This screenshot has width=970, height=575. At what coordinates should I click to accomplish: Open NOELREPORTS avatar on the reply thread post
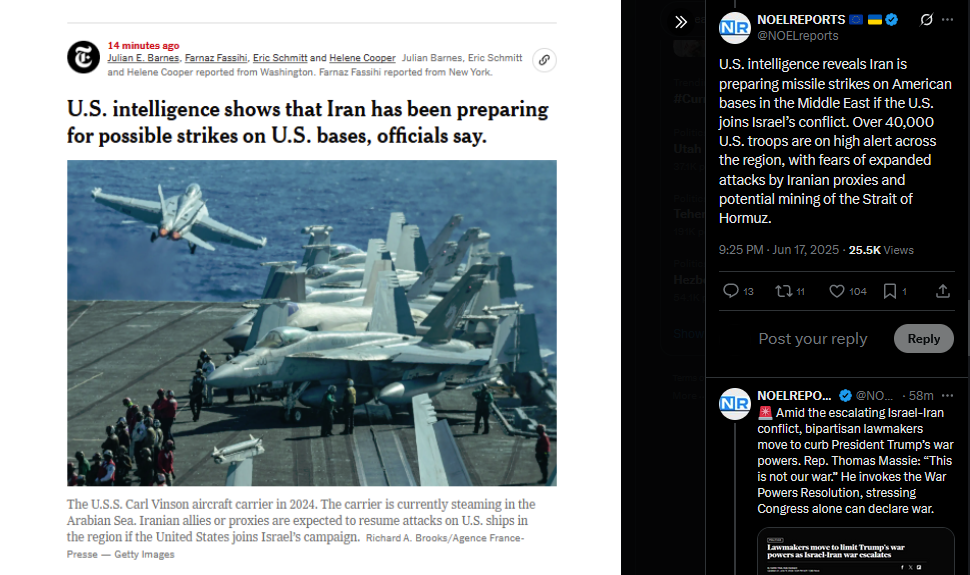pyautogui.click(x=734, y=404)
